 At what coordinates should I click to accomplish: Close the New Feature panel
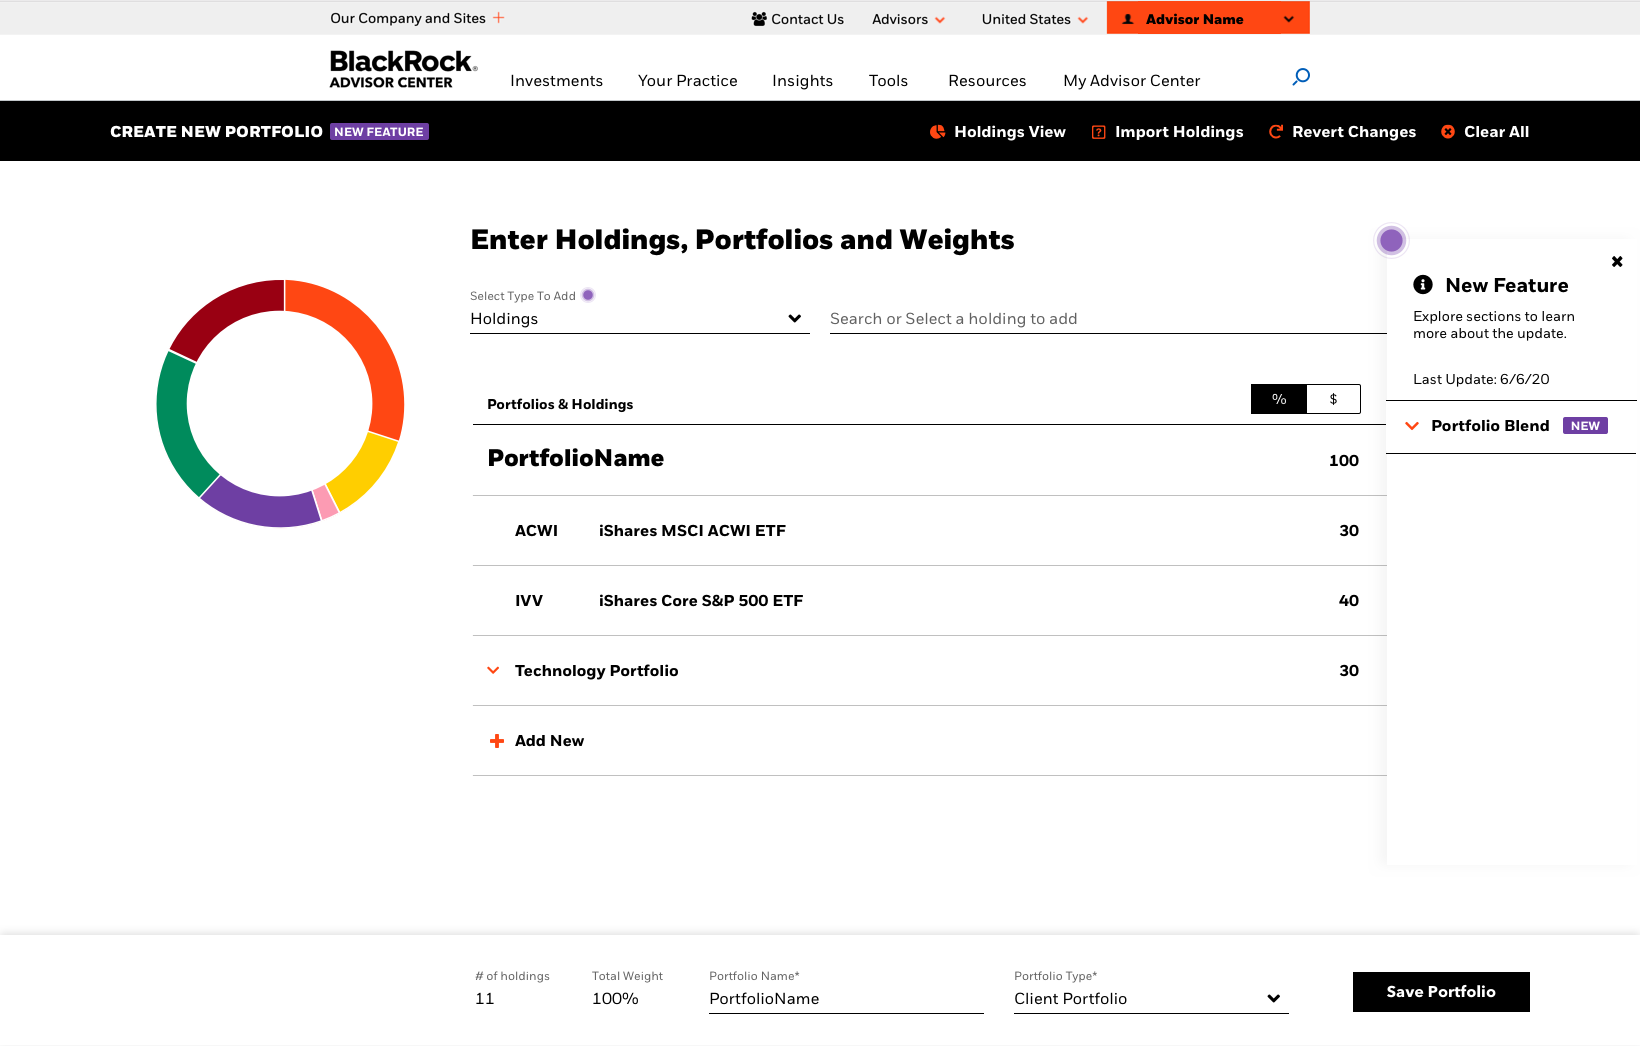coord(1617,262)
